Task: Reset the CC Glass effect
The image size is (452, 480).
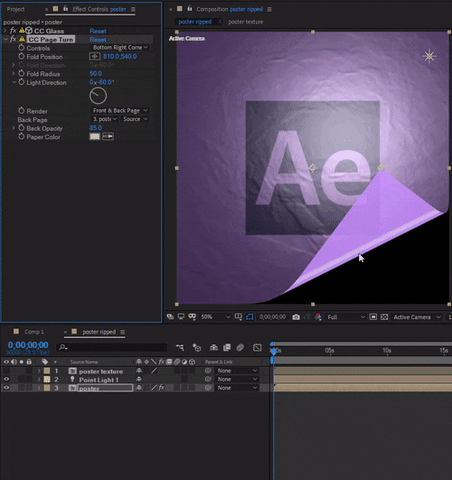Action: tap(98, 31)
